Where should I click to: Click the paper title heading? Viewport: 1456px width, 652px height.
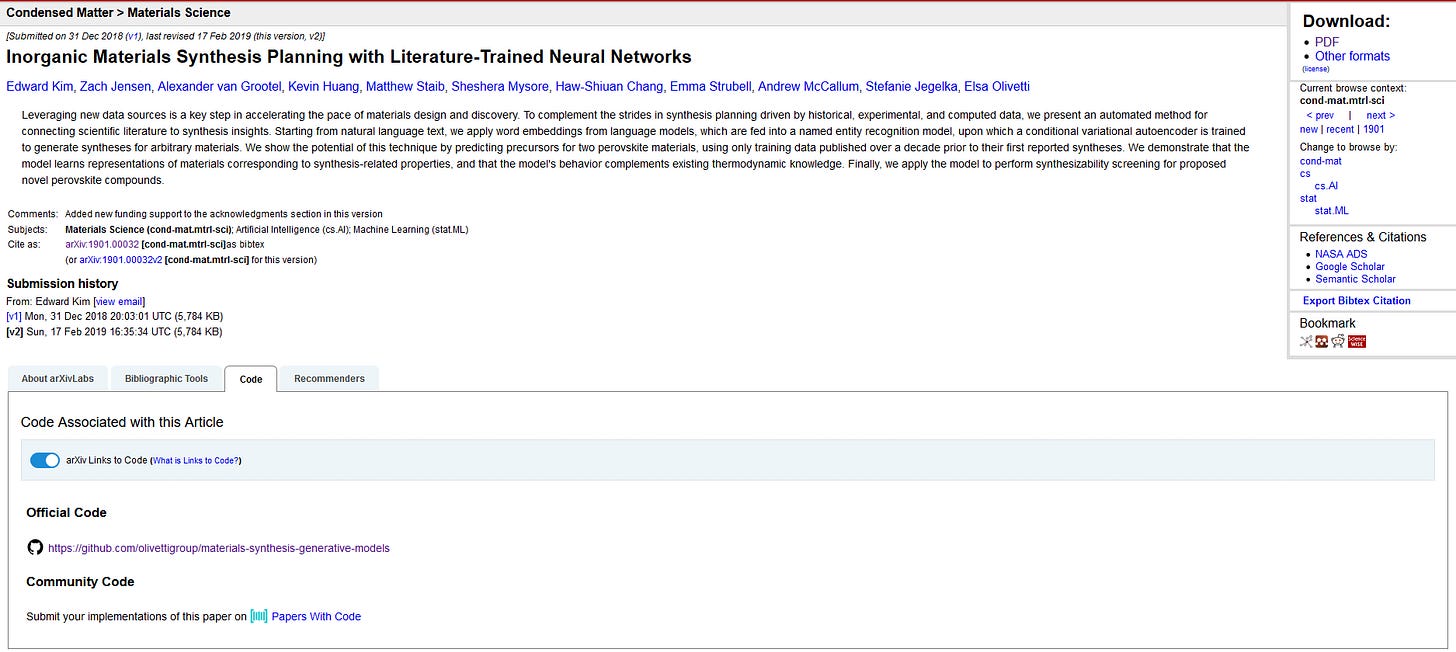pos(349,57)
